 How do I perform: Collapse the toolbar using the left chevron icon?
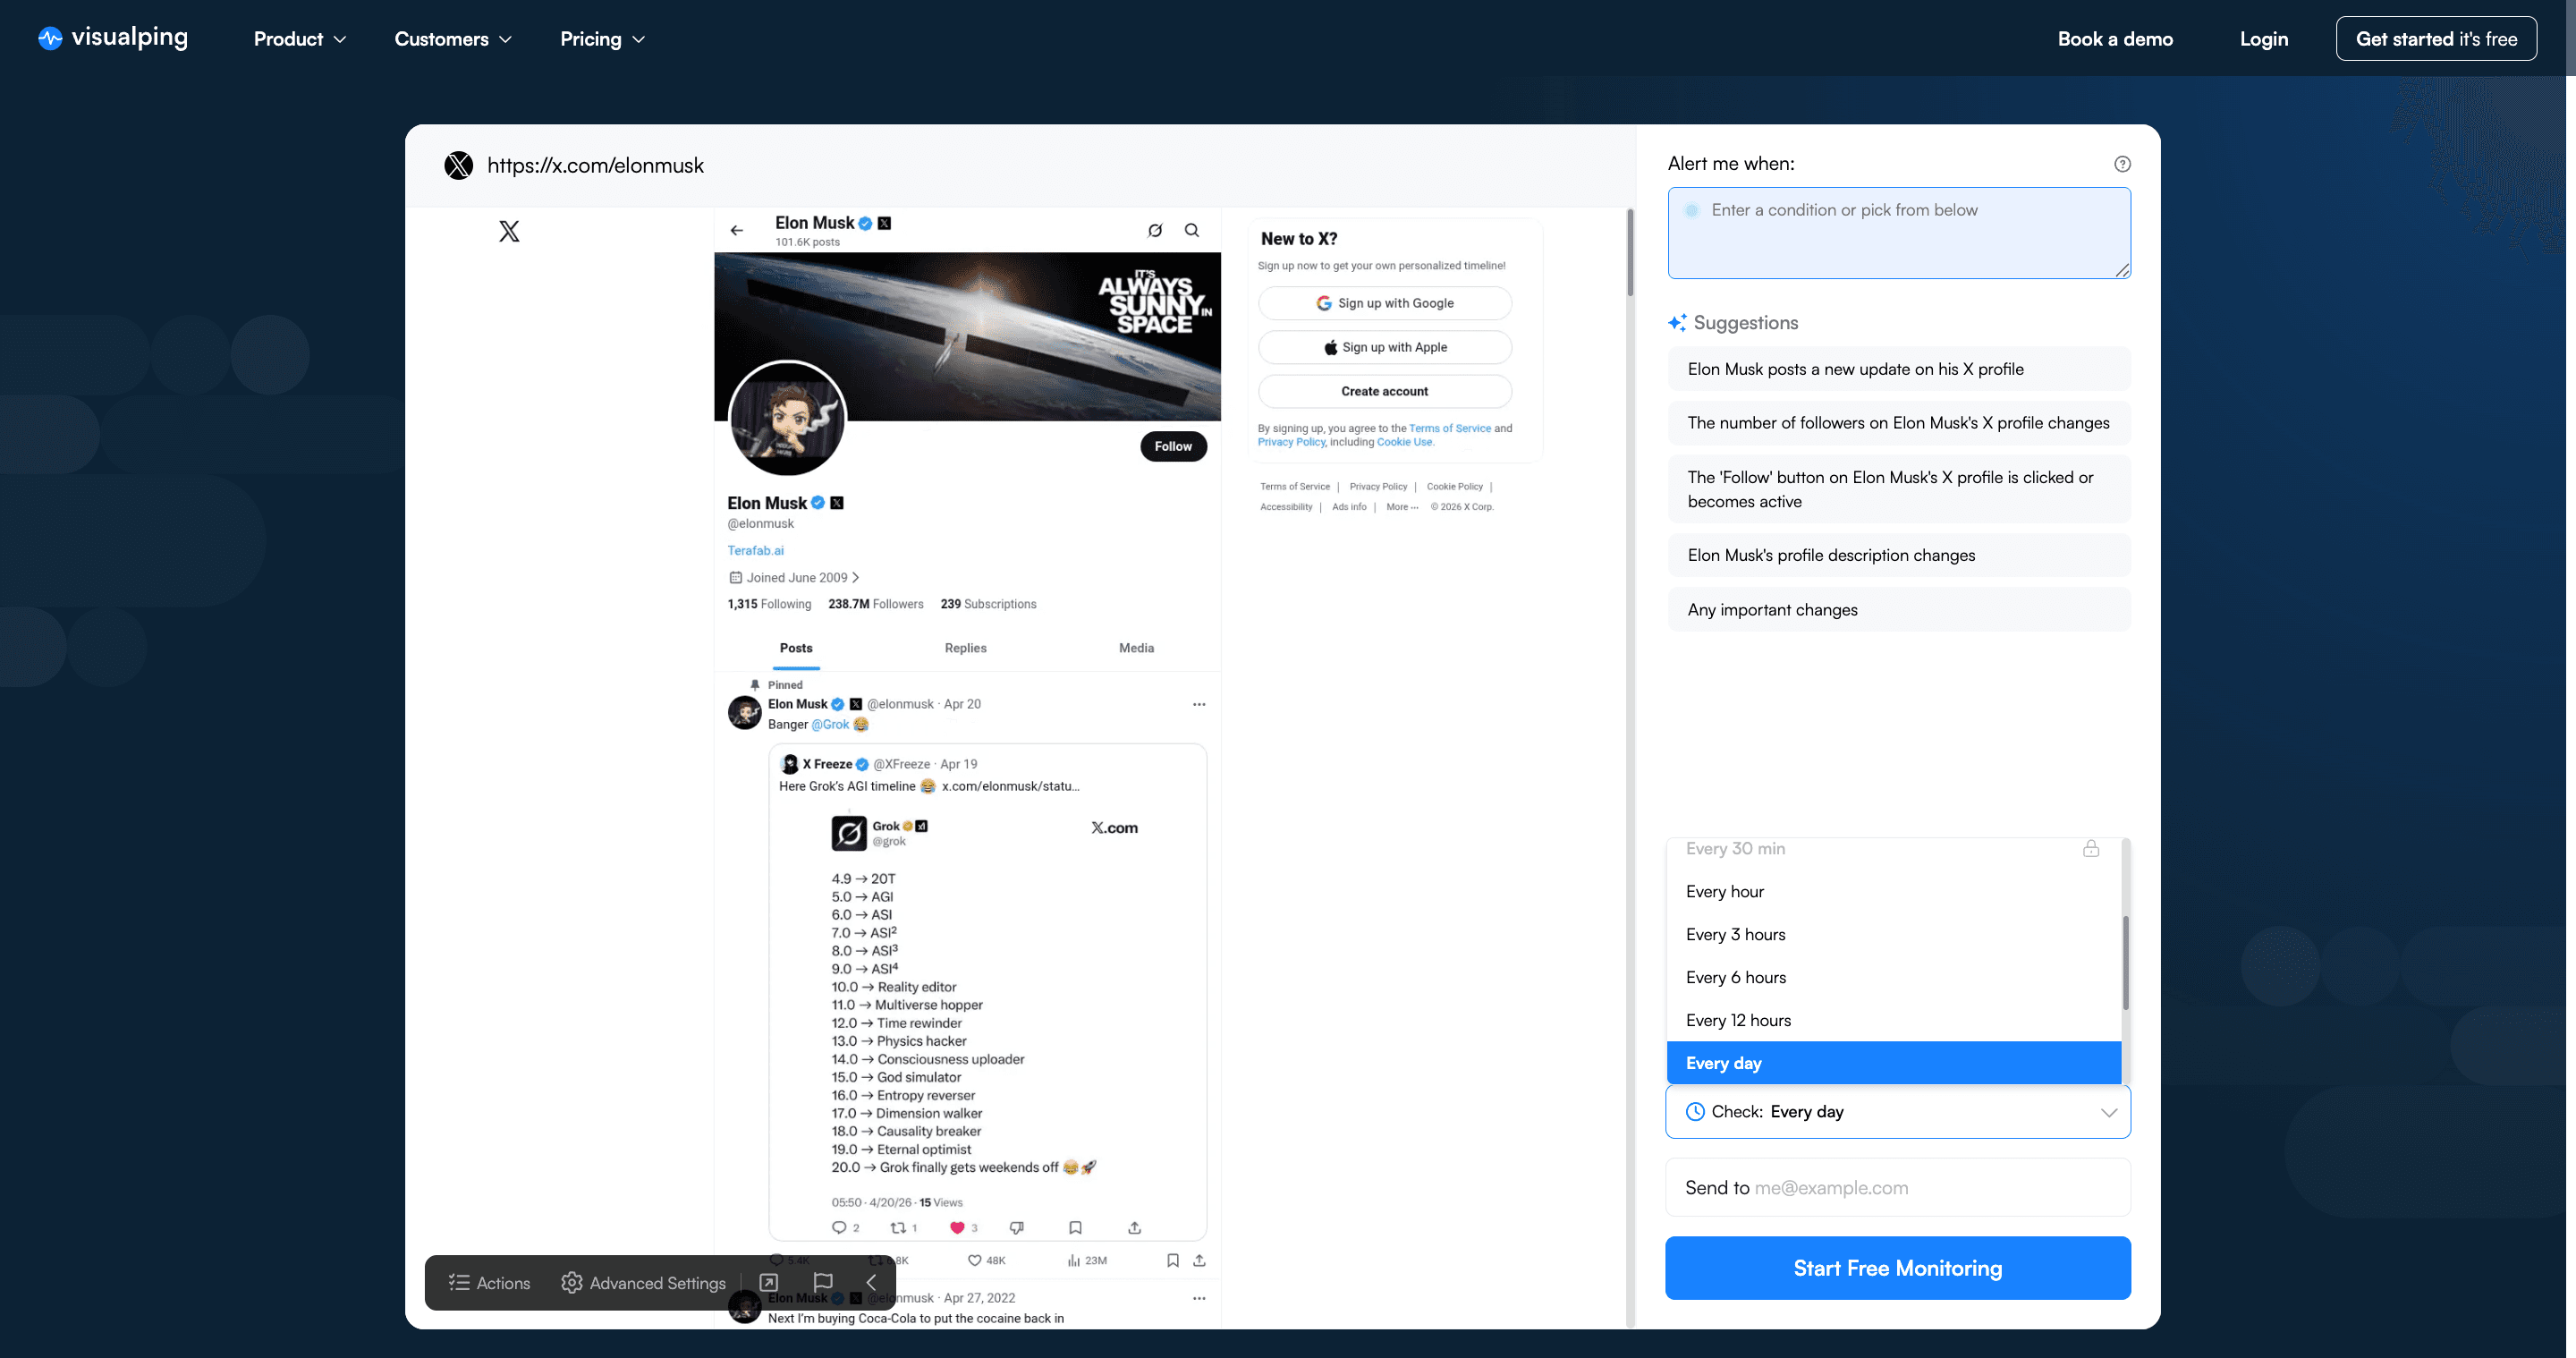pos(871,1283)
